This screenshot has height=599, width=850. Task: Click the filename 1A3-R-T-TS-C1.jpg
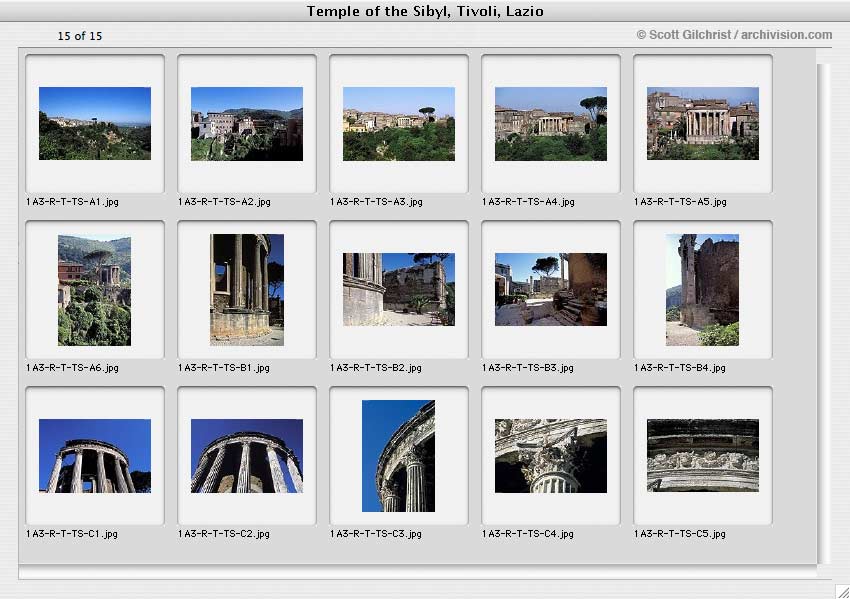pyautogui.click(x=72, y=533)
